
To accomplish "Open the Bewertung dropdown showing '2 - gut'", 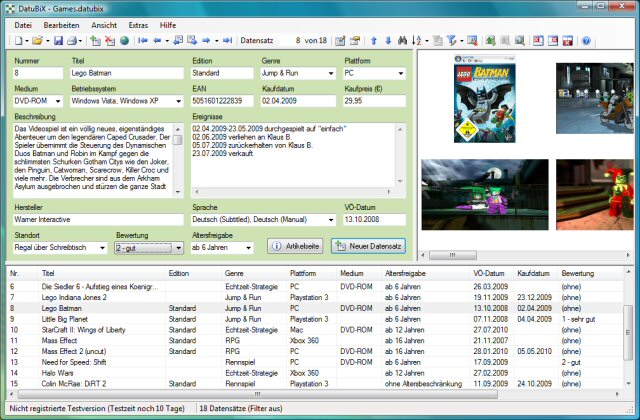I will click(178, 246).
